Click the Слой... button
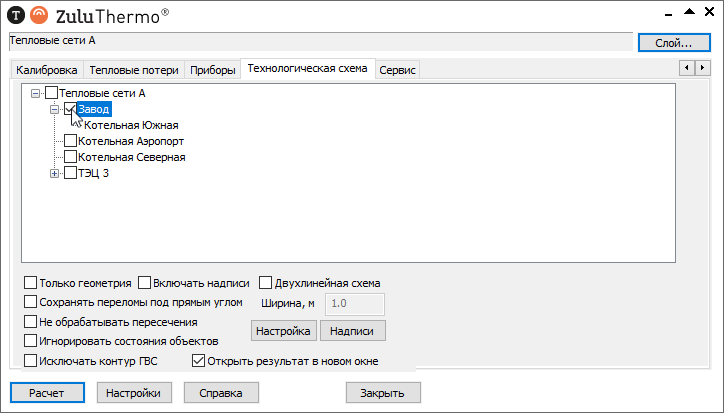724x413 pixels. click(x=674, y=43)
